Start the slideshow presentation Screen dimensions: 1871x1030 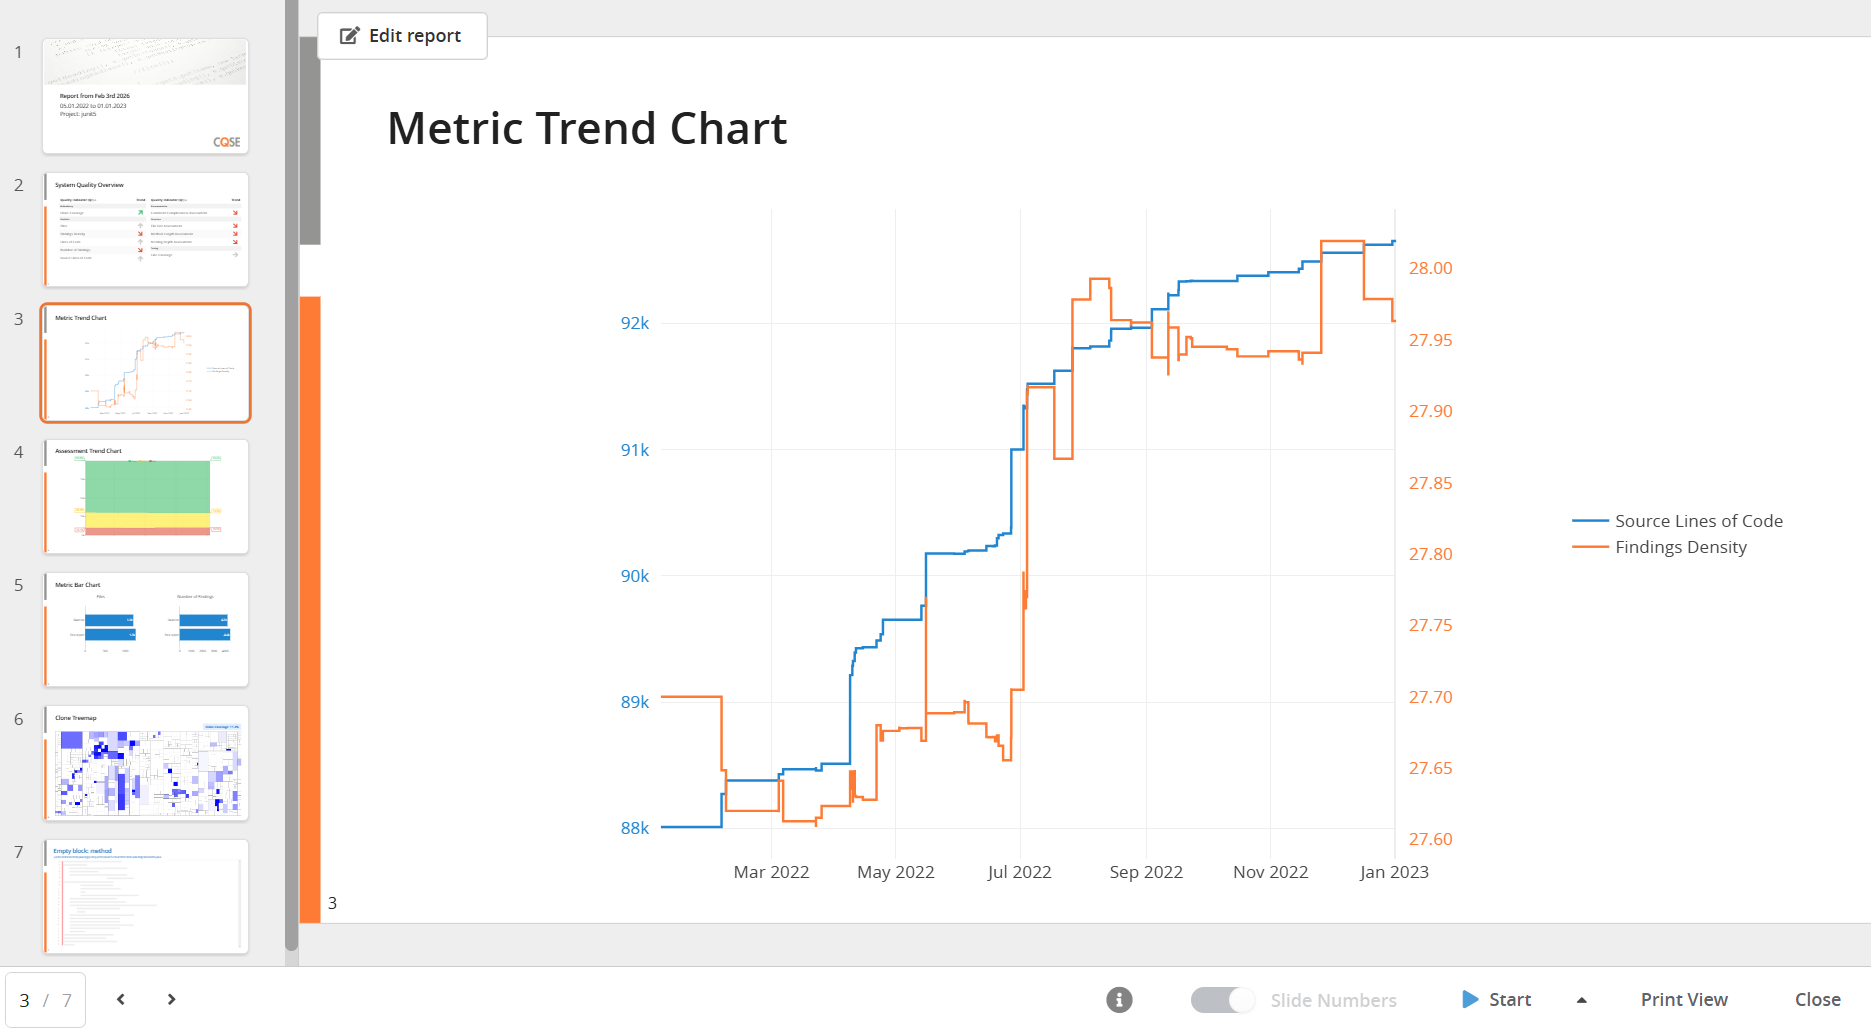pos(1509,999)
